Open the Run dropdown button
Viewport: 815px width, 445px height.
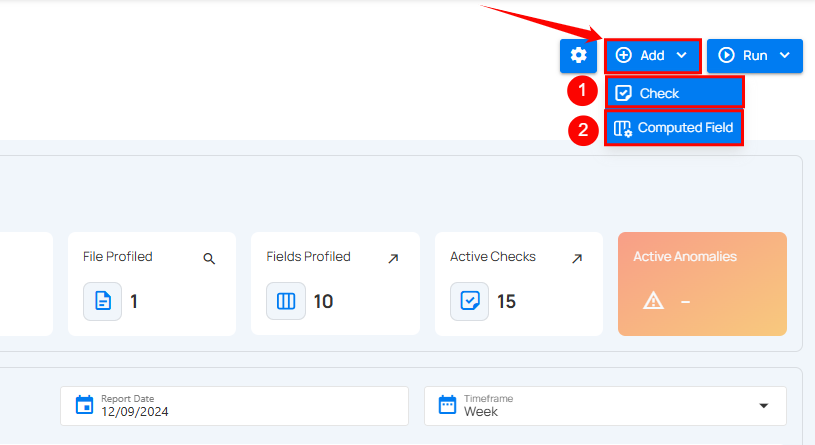click(754, 56)
